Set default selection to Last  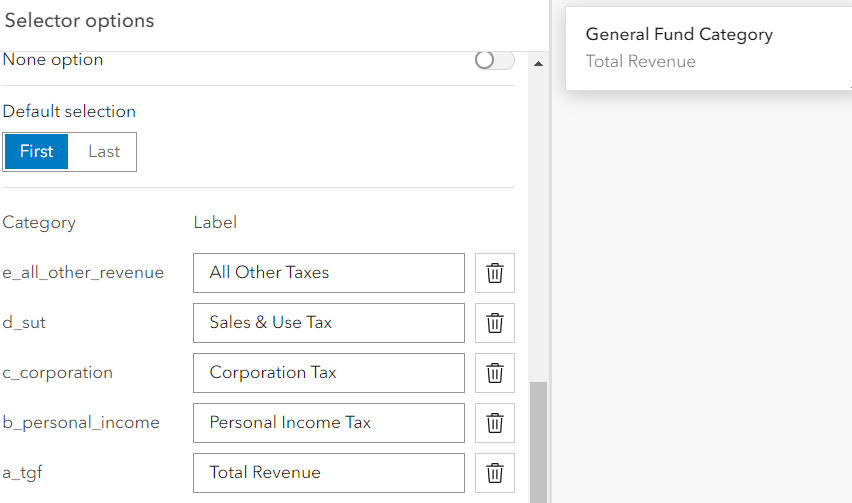click(x=103, y=152)
